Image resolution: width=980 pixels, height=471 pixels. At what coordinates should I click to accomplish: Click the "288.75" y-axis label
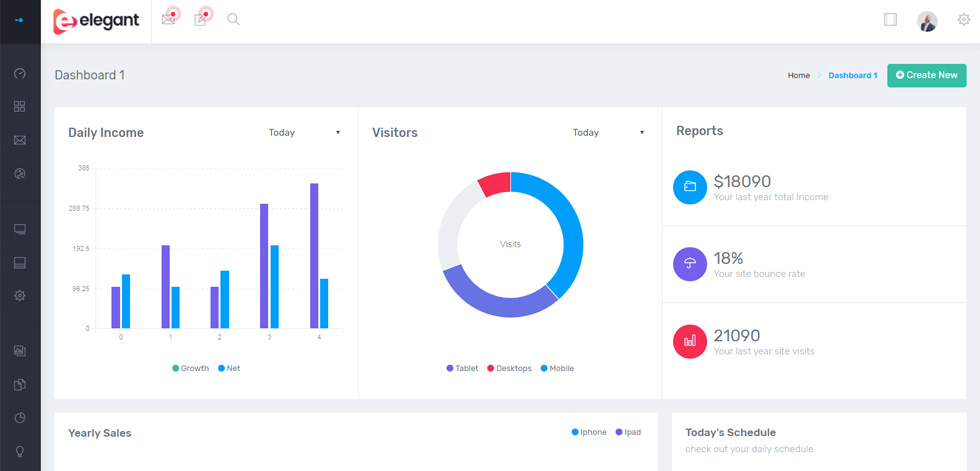pyautogui.click(x=79, y=209)
